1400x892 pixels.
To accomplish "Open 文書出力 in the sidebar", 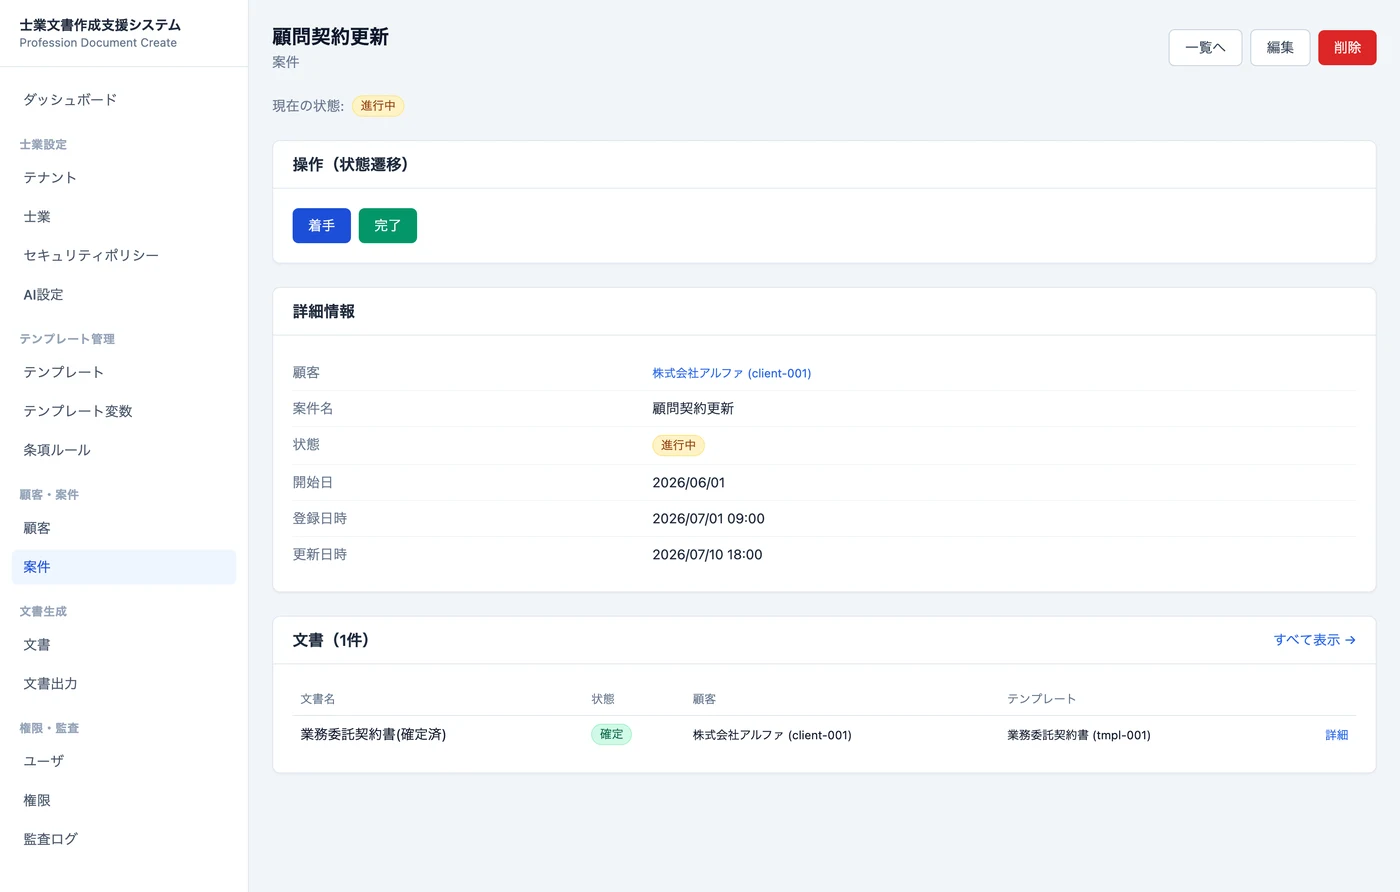I will [x=124, y=684].
